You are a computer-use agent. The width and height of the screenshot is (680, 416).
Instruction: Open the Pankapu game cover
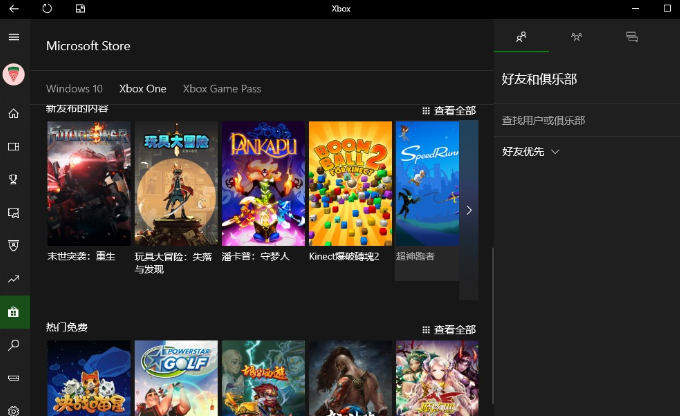pos(263,183)
